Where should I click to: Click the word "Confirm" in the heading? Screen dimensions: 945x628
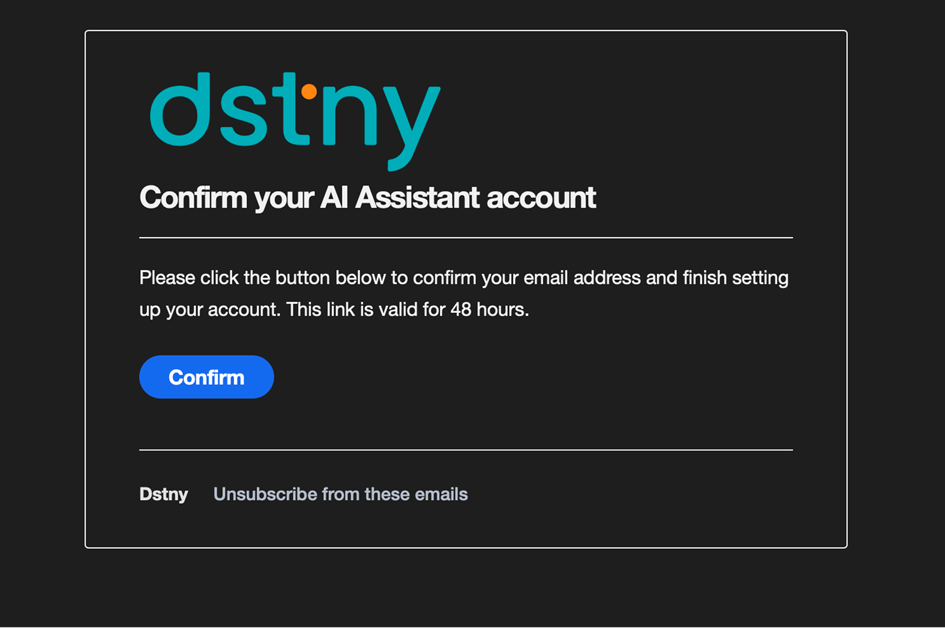[193, 198]
